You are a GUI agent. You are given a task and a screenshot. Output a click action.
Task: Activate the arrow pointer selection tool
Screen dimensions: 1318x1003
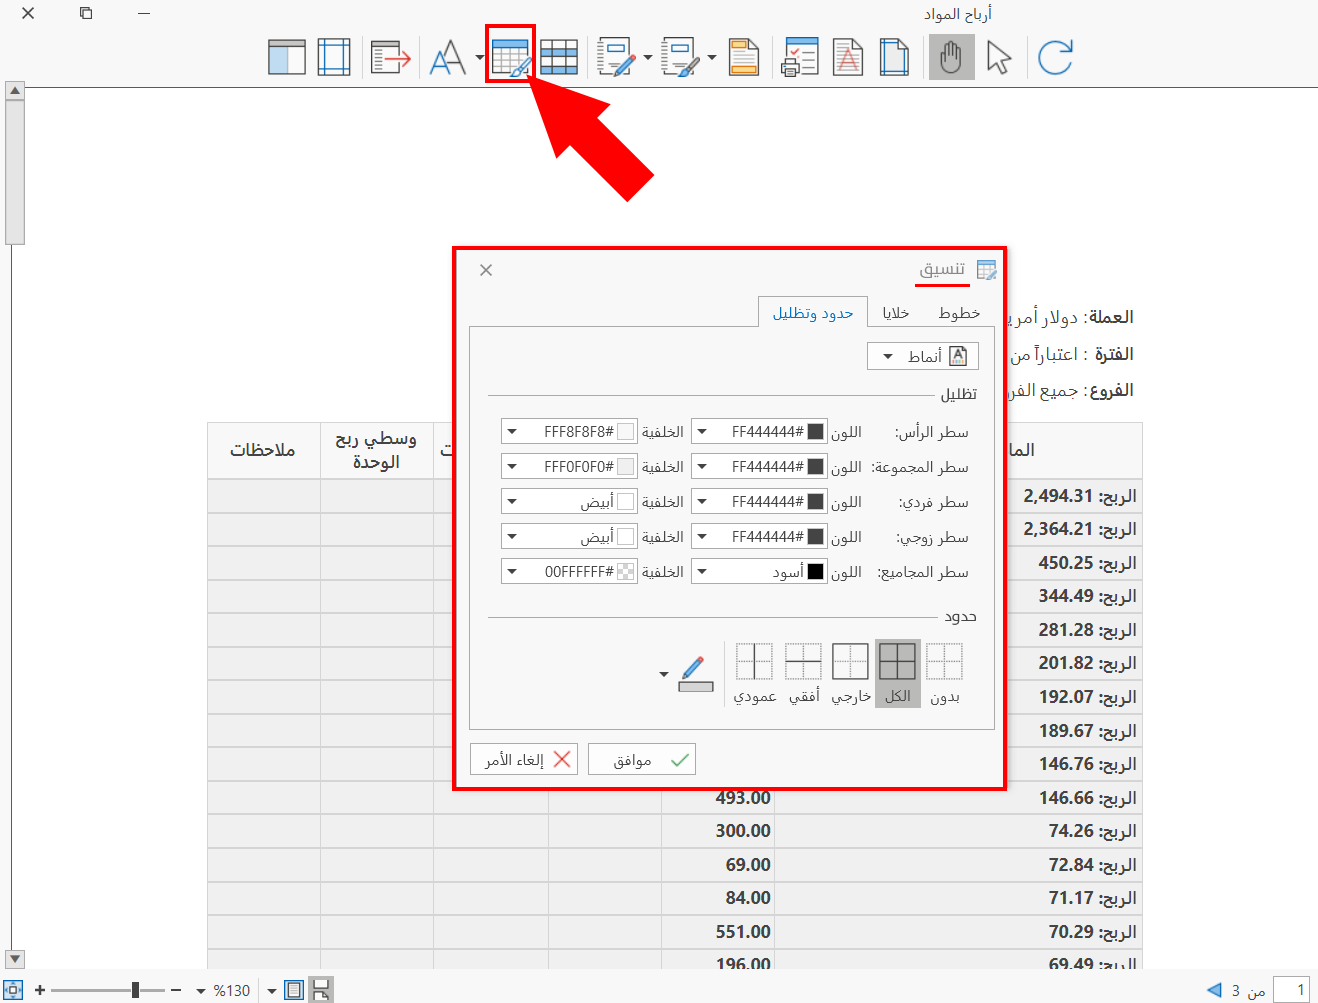(x=999, y=57)
